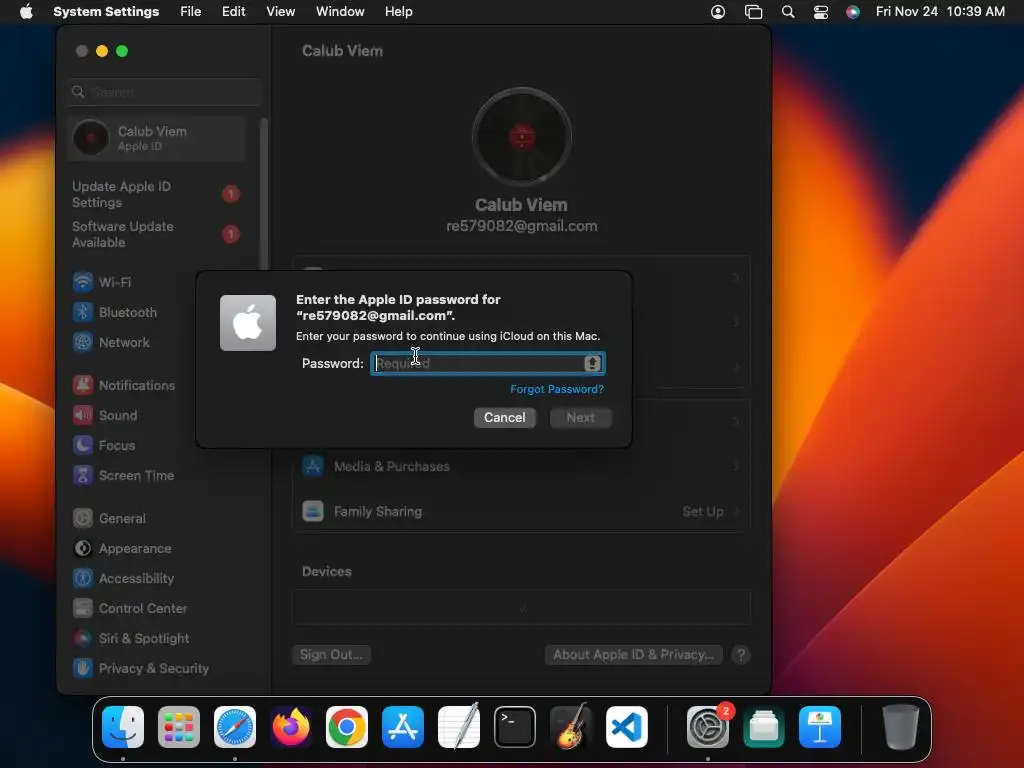Select Control Center sidebar icon
Screen dimensions: 1024x768
[x=83, y=609]
